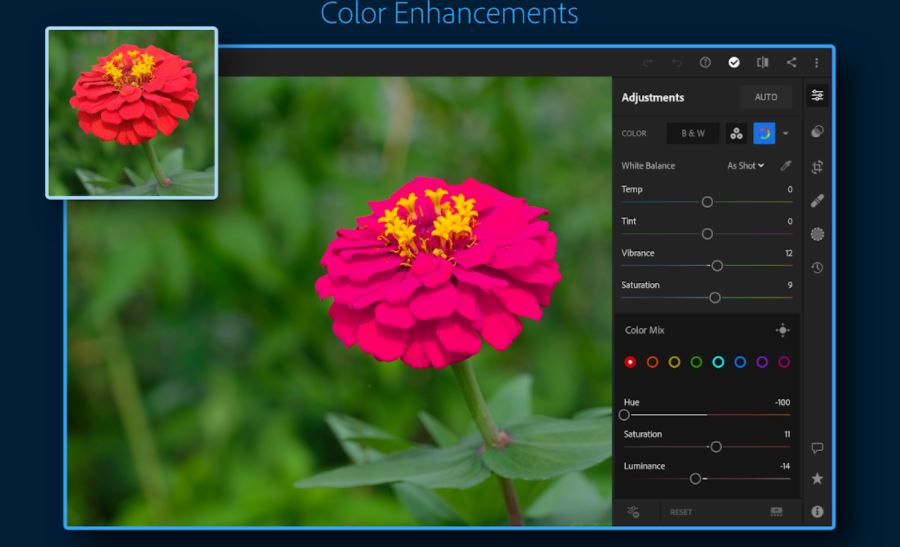The height and width of the screenshot is (547, 900).
Task: Select the blue color channel
Action: [740, 362]
